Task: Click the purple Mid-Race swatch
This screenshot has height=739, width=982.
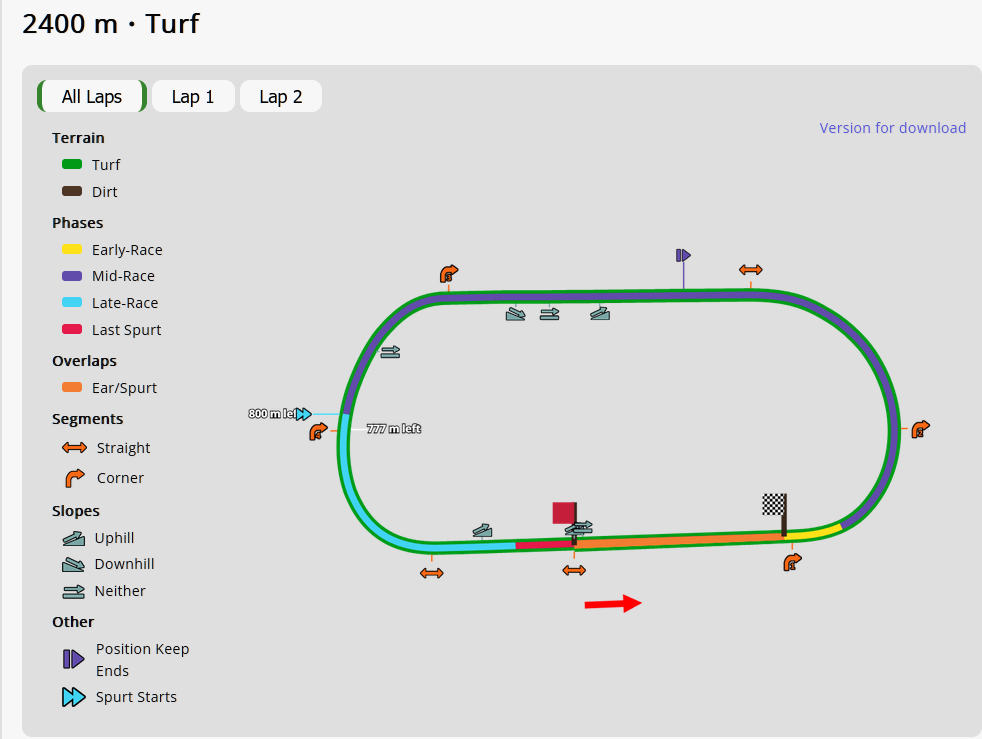Action: pos(72,276)
